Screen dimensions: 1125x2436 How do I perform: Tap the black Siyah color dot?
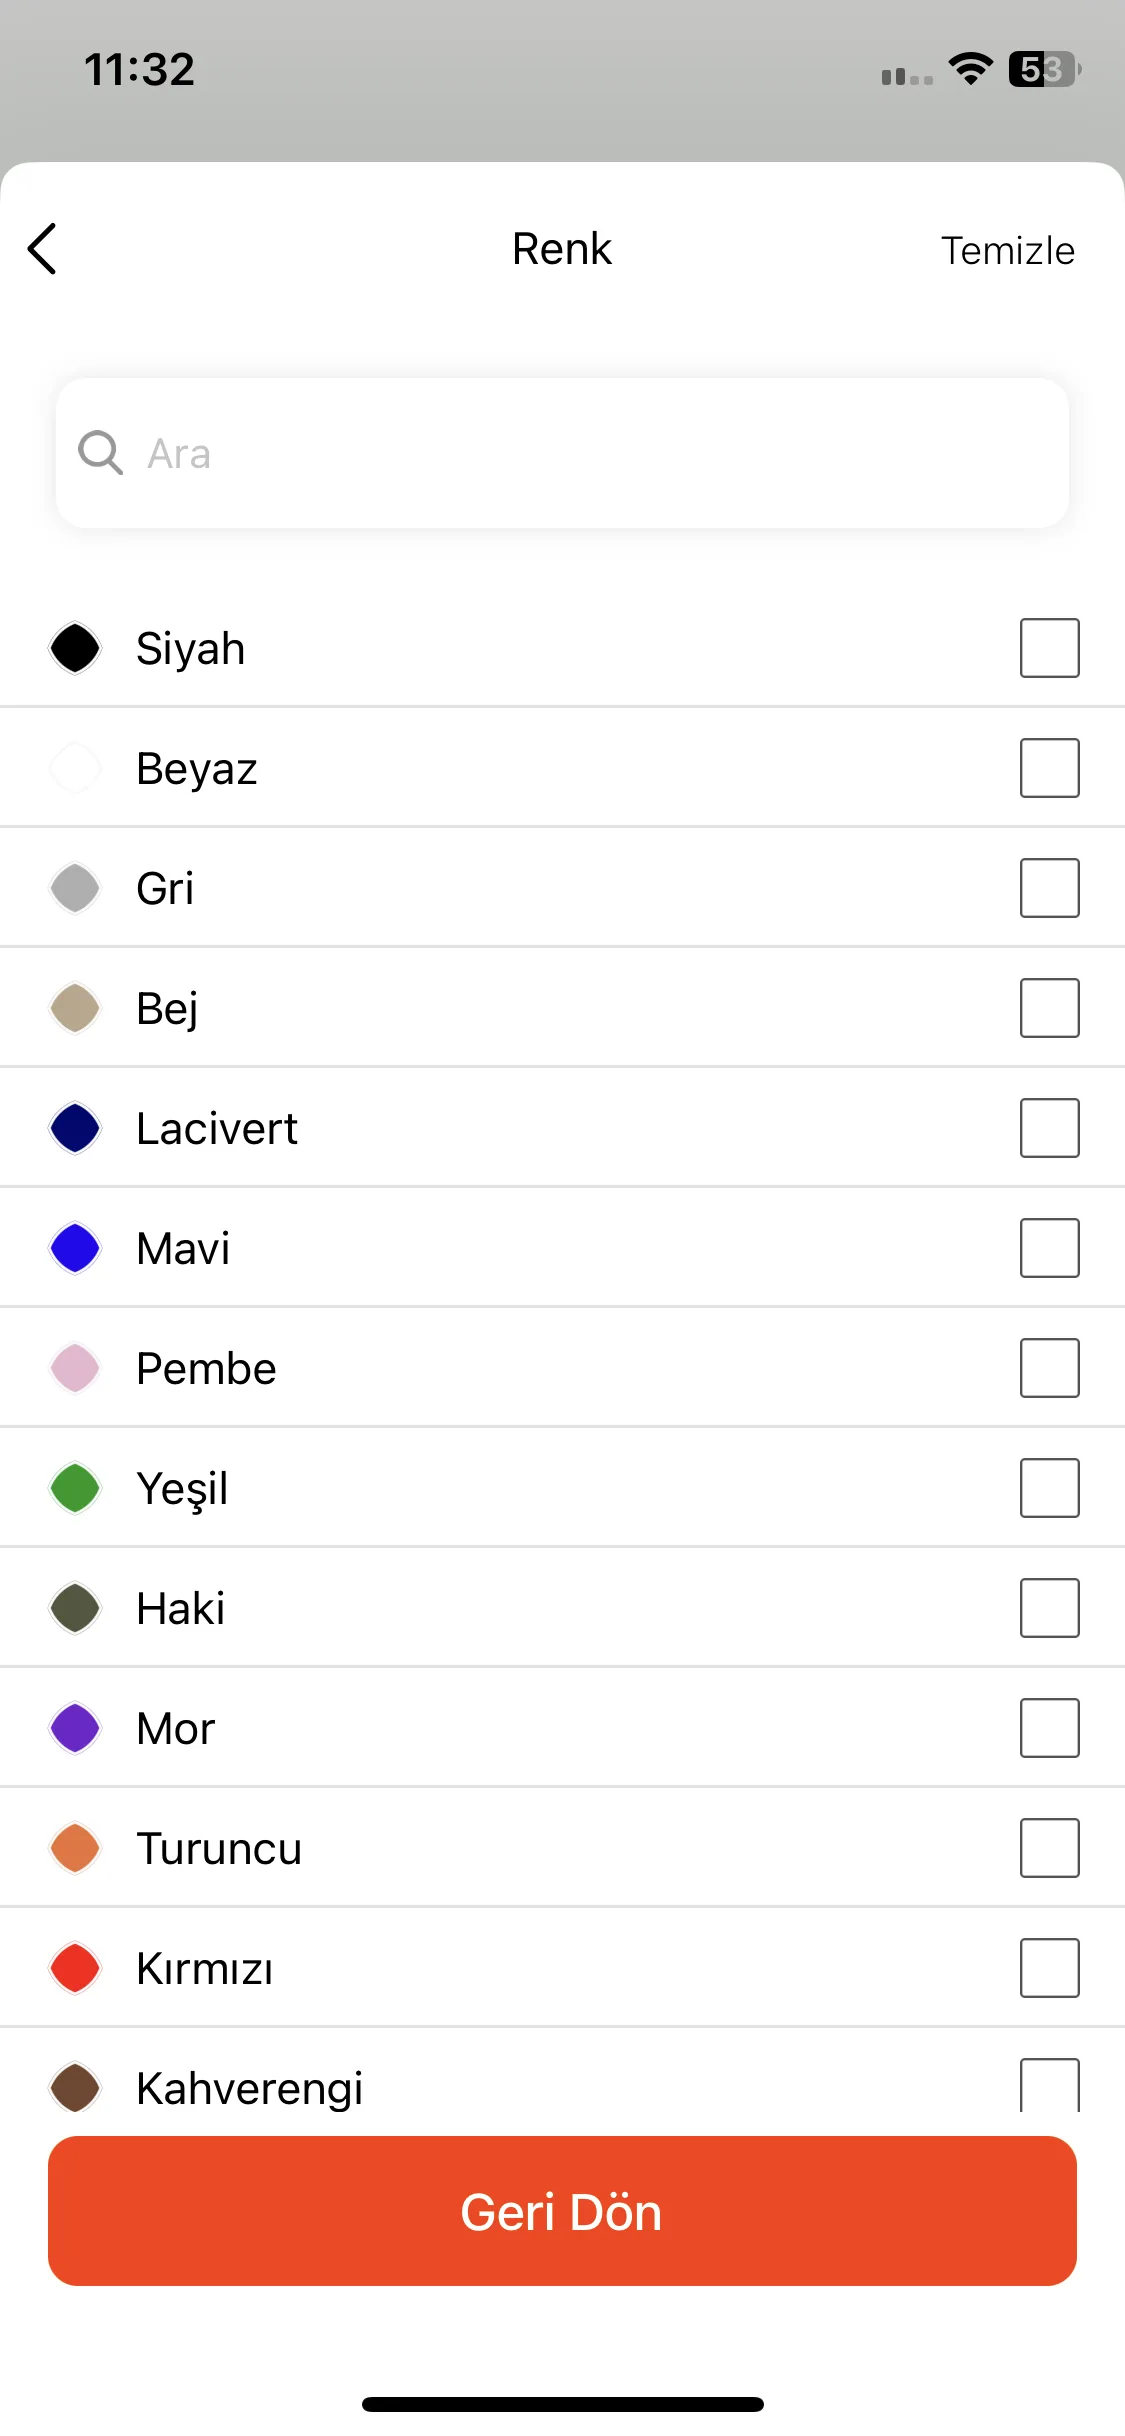pyautogui.click(x=75, y=648)
